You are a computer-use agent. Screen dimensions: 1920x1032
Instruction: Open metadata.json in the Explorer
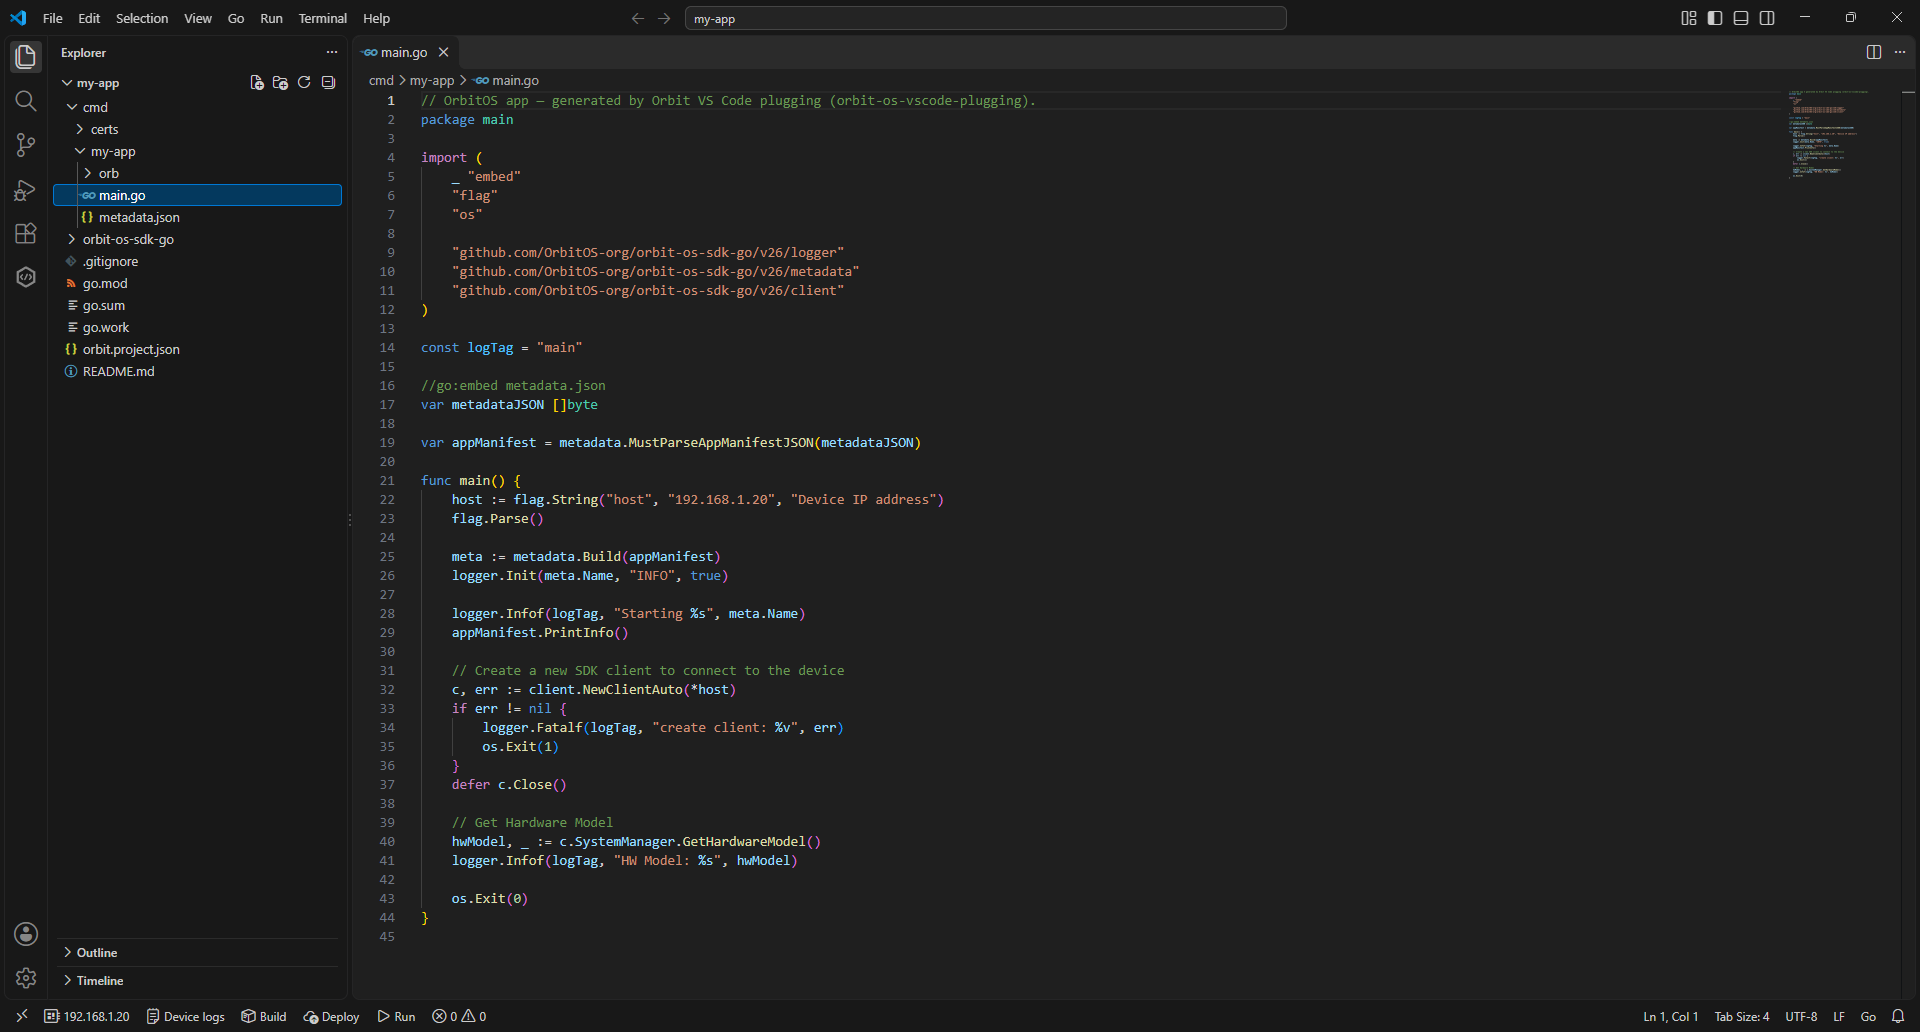click(139, 217)
